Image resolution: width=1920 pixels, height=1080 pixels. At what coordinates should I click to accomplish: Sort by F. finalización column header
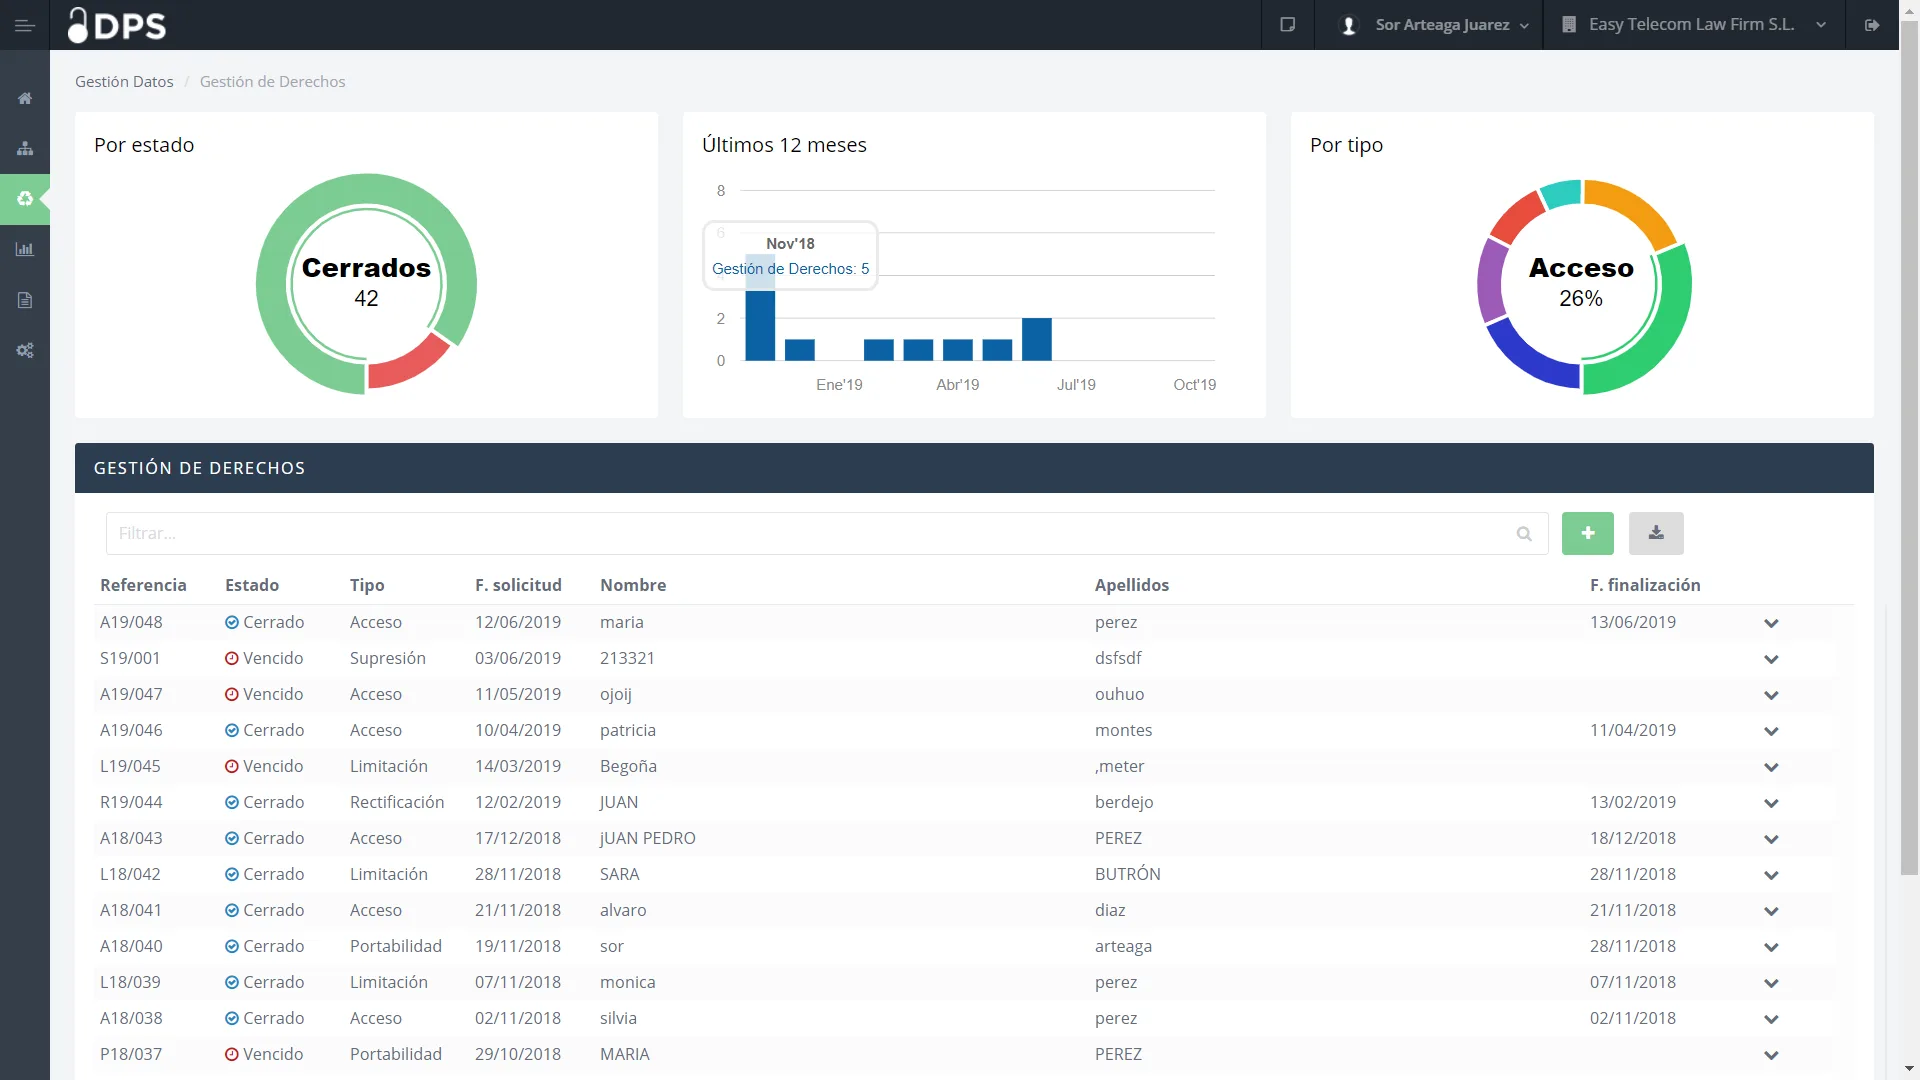(x=1645, y=585)
